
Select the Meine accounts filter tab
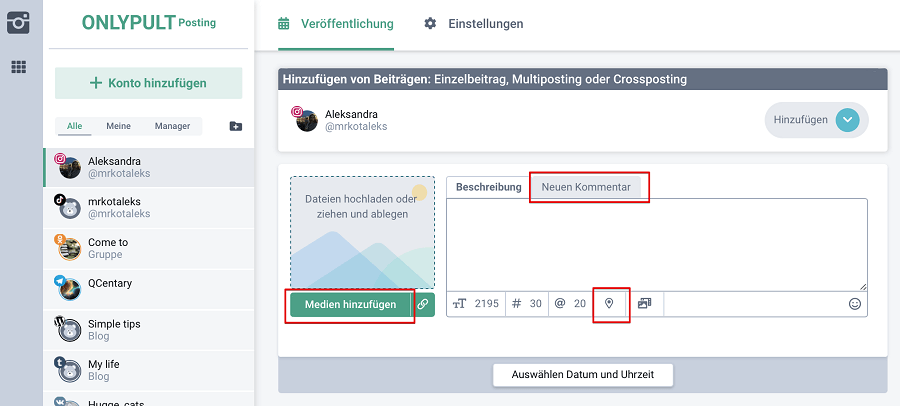(x=118, y=126)
